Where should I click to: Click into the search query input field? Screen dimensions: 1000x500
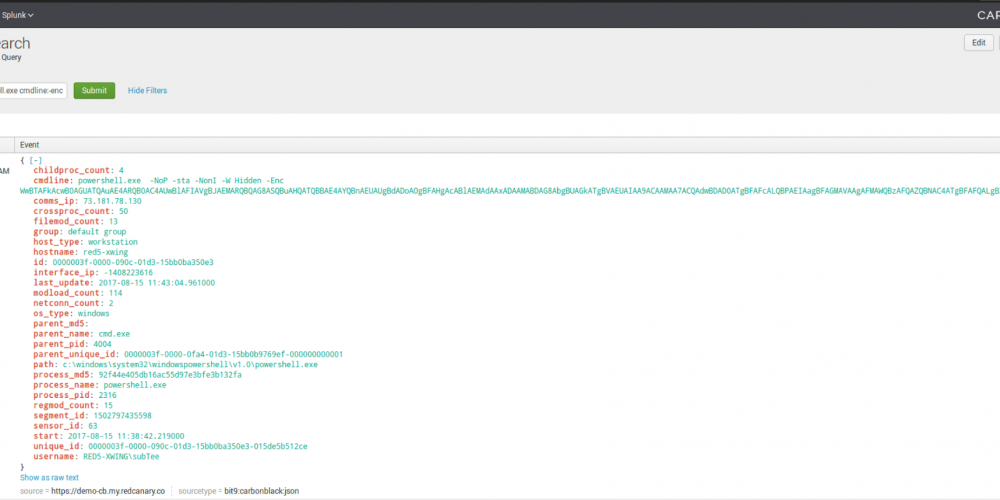pos(32,91)
